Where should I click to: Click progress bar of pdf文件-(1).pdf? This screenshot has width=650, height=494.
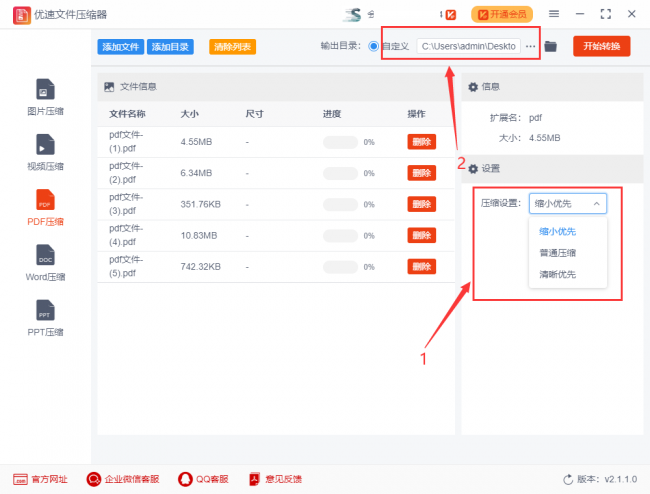click(x=340, y=142)
